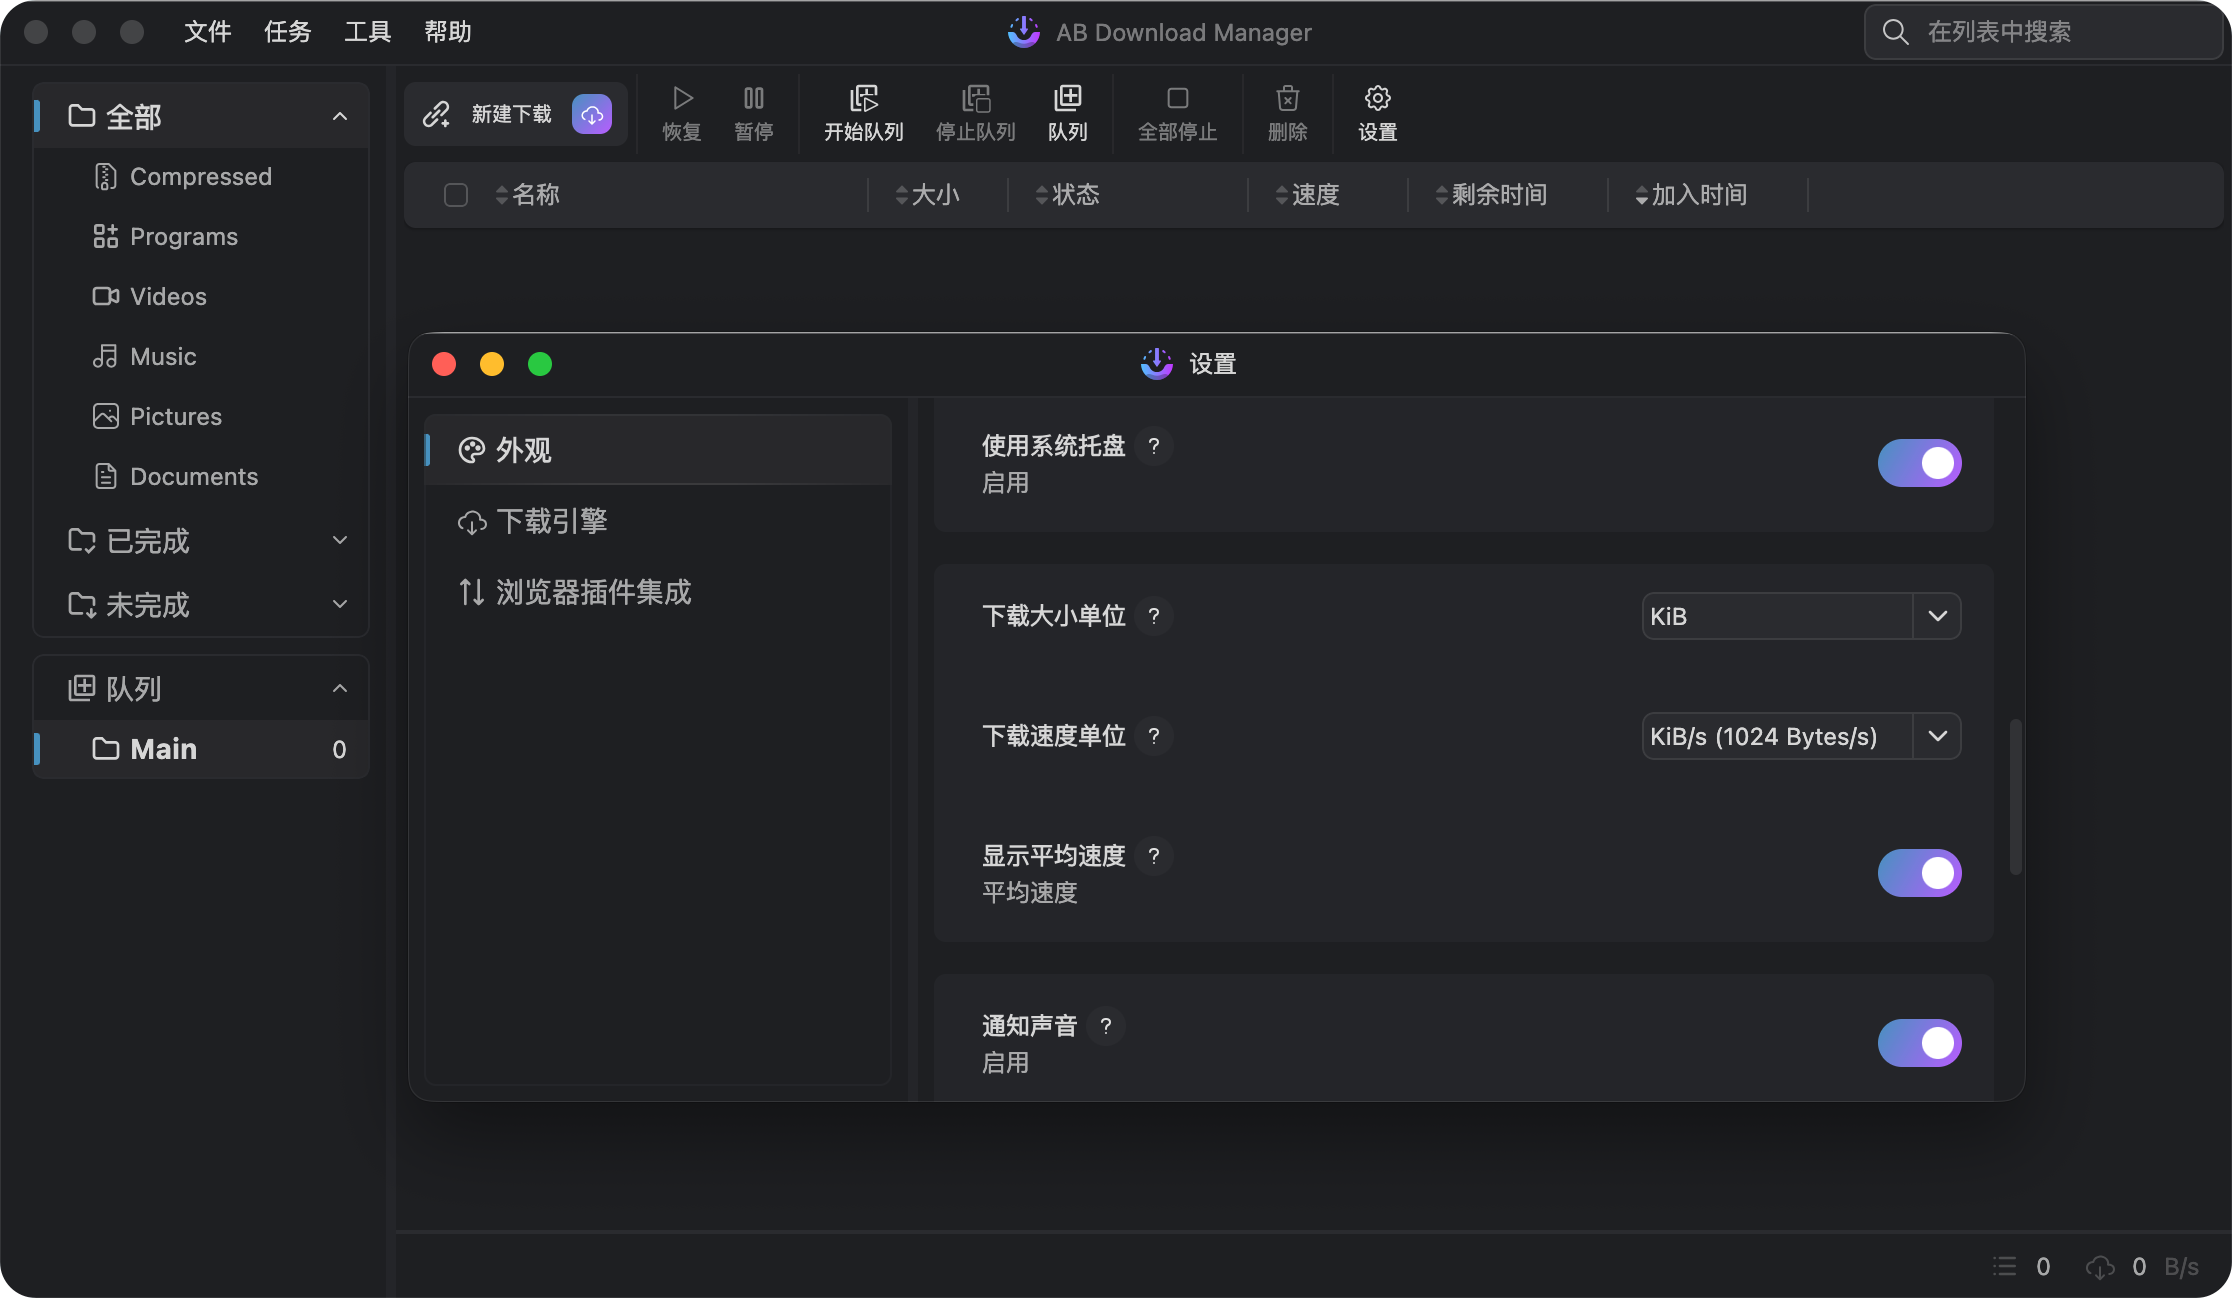This screenshot has width=2232, height=1298.
Task: Start the queue with 开始队列
Action: tap(864, 114)
